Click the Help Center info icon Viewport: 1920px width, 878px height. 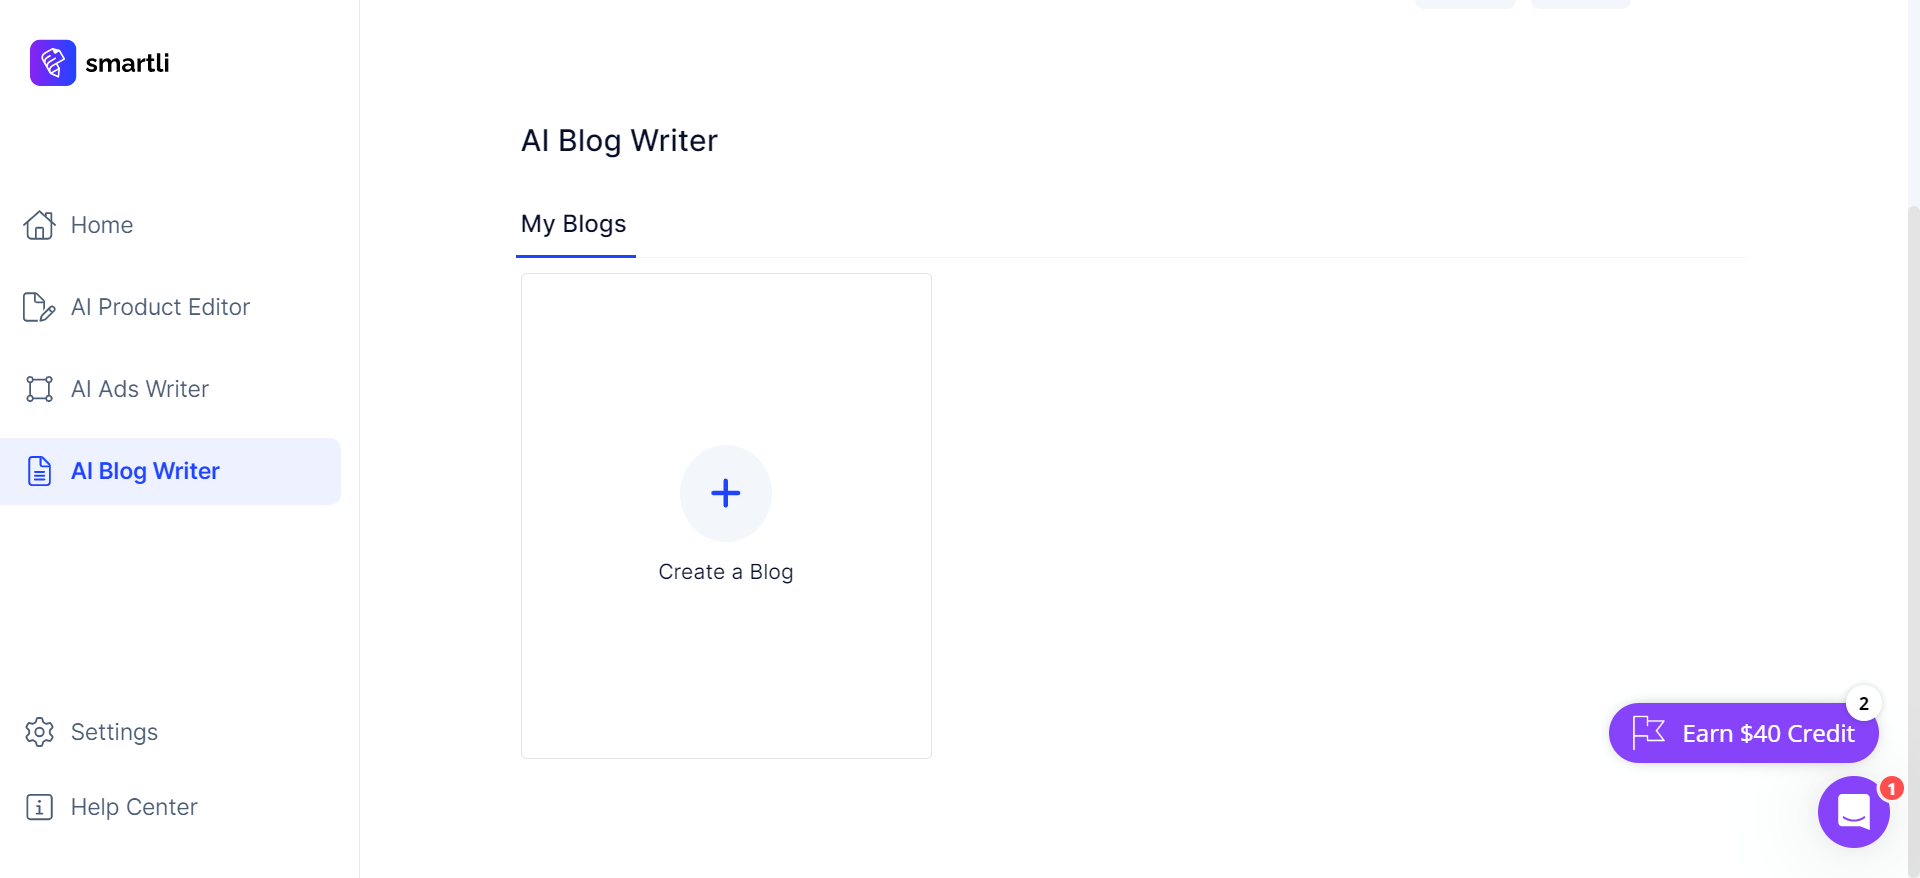(39, 807)
